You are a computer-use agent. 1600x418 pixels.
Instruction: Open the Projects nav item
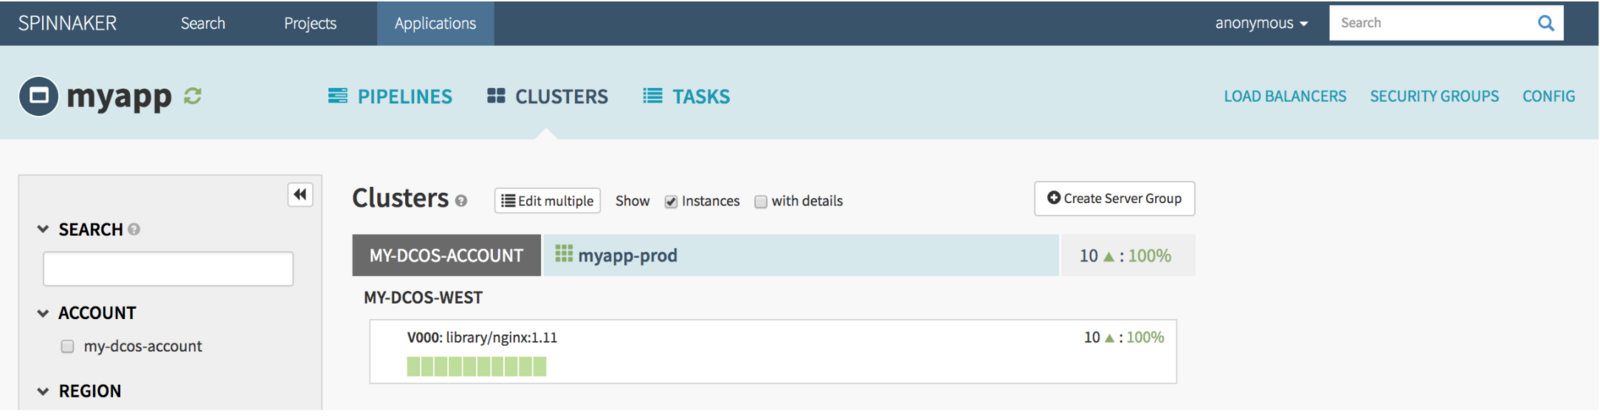(310, 23)
